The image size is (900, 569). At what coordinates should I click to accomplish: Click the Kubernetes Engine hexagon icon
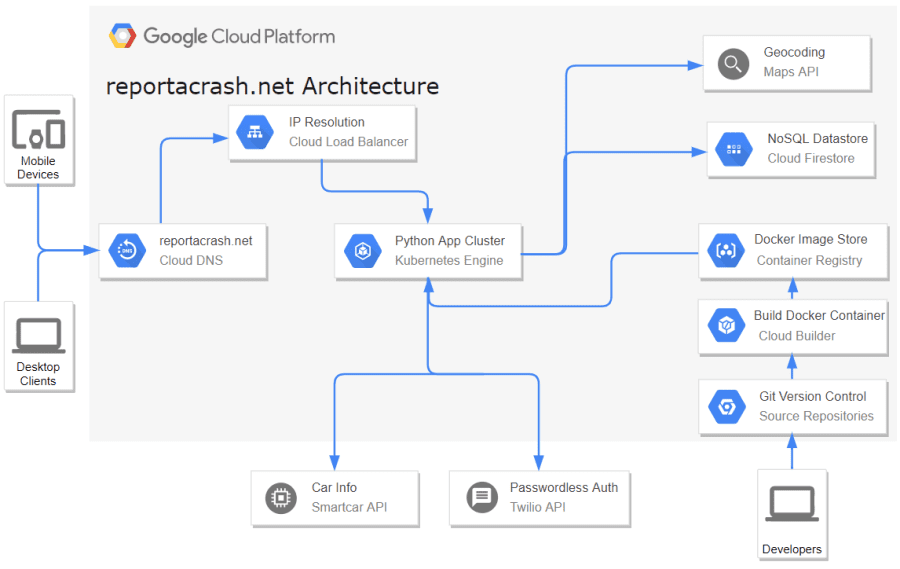[x=363, y=250]
